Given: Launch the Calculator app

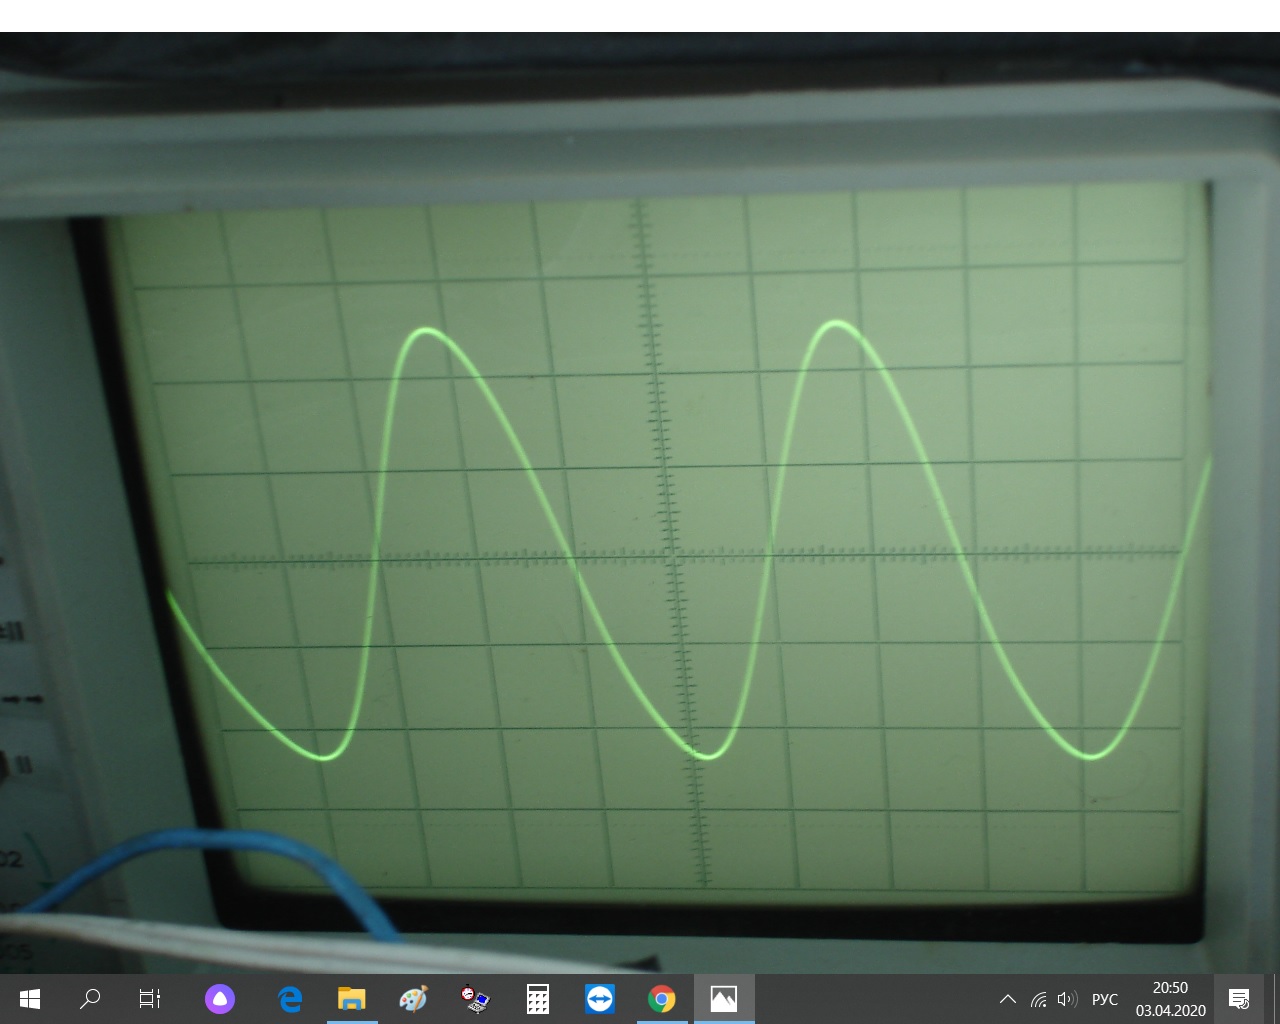Looking at the screenshot, I should [538, 998].
